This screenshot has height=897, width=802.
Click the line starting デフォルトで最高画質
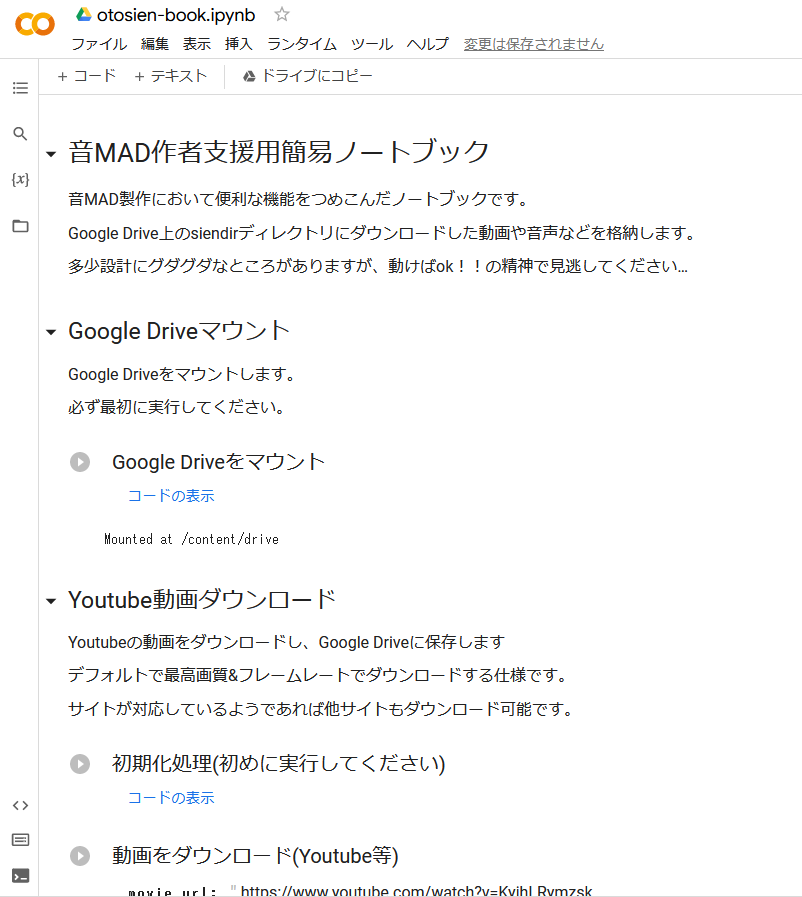[x=317, y=675]
